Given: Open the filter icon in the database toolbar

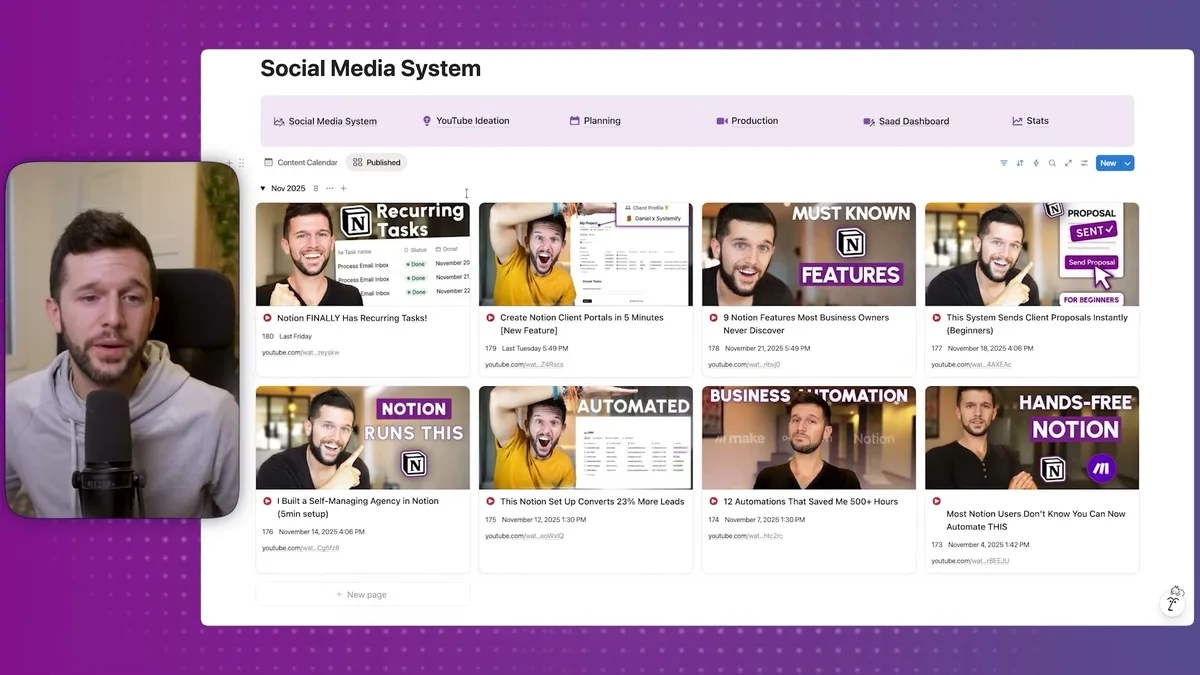Looking at the screenshot, I should (1003, 162).
